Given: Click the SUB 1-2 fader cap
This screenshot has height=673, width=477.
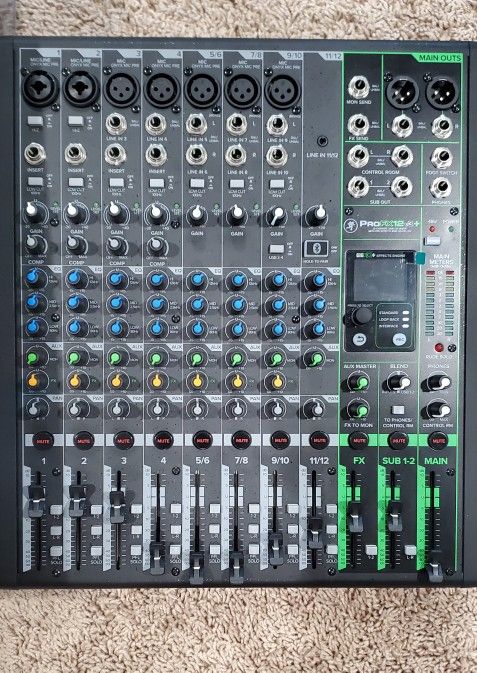Looking at the screenshot, I should pos(395,517).
